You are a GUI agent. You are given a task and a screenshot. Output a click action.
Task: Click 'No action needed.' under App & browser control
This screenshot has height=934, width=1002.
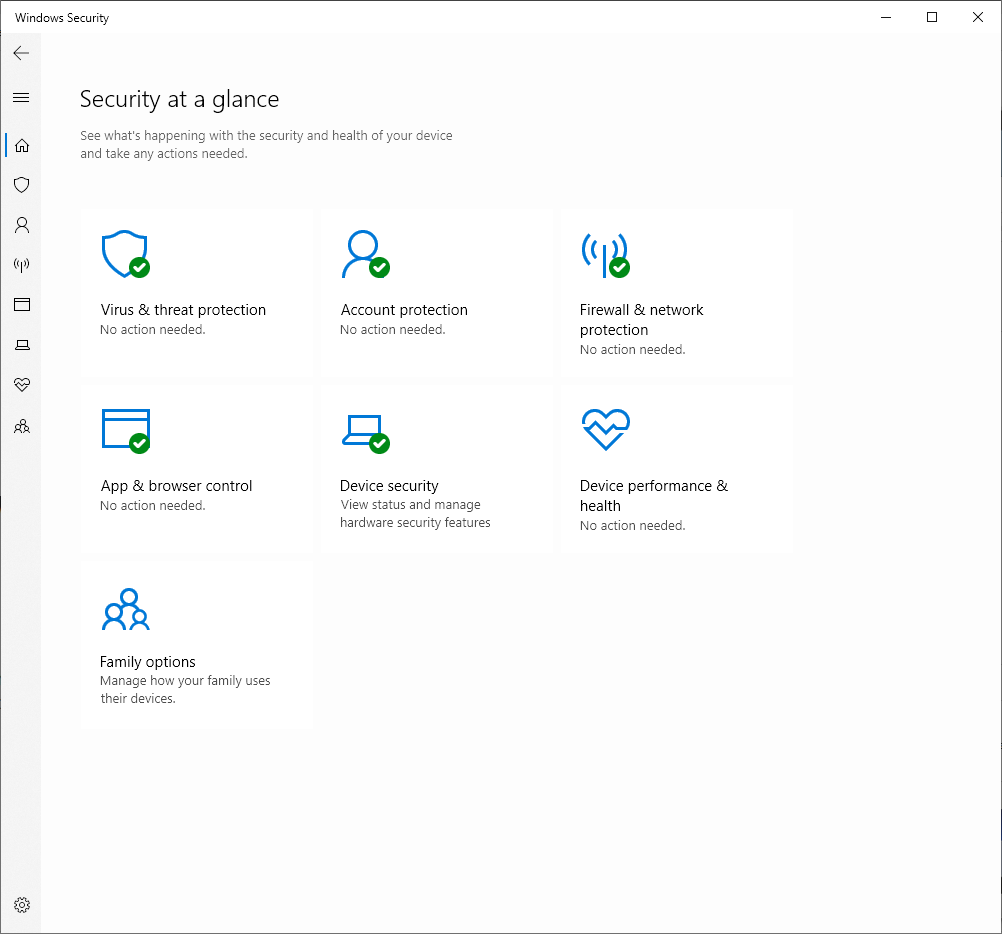[x=153, y=505]
